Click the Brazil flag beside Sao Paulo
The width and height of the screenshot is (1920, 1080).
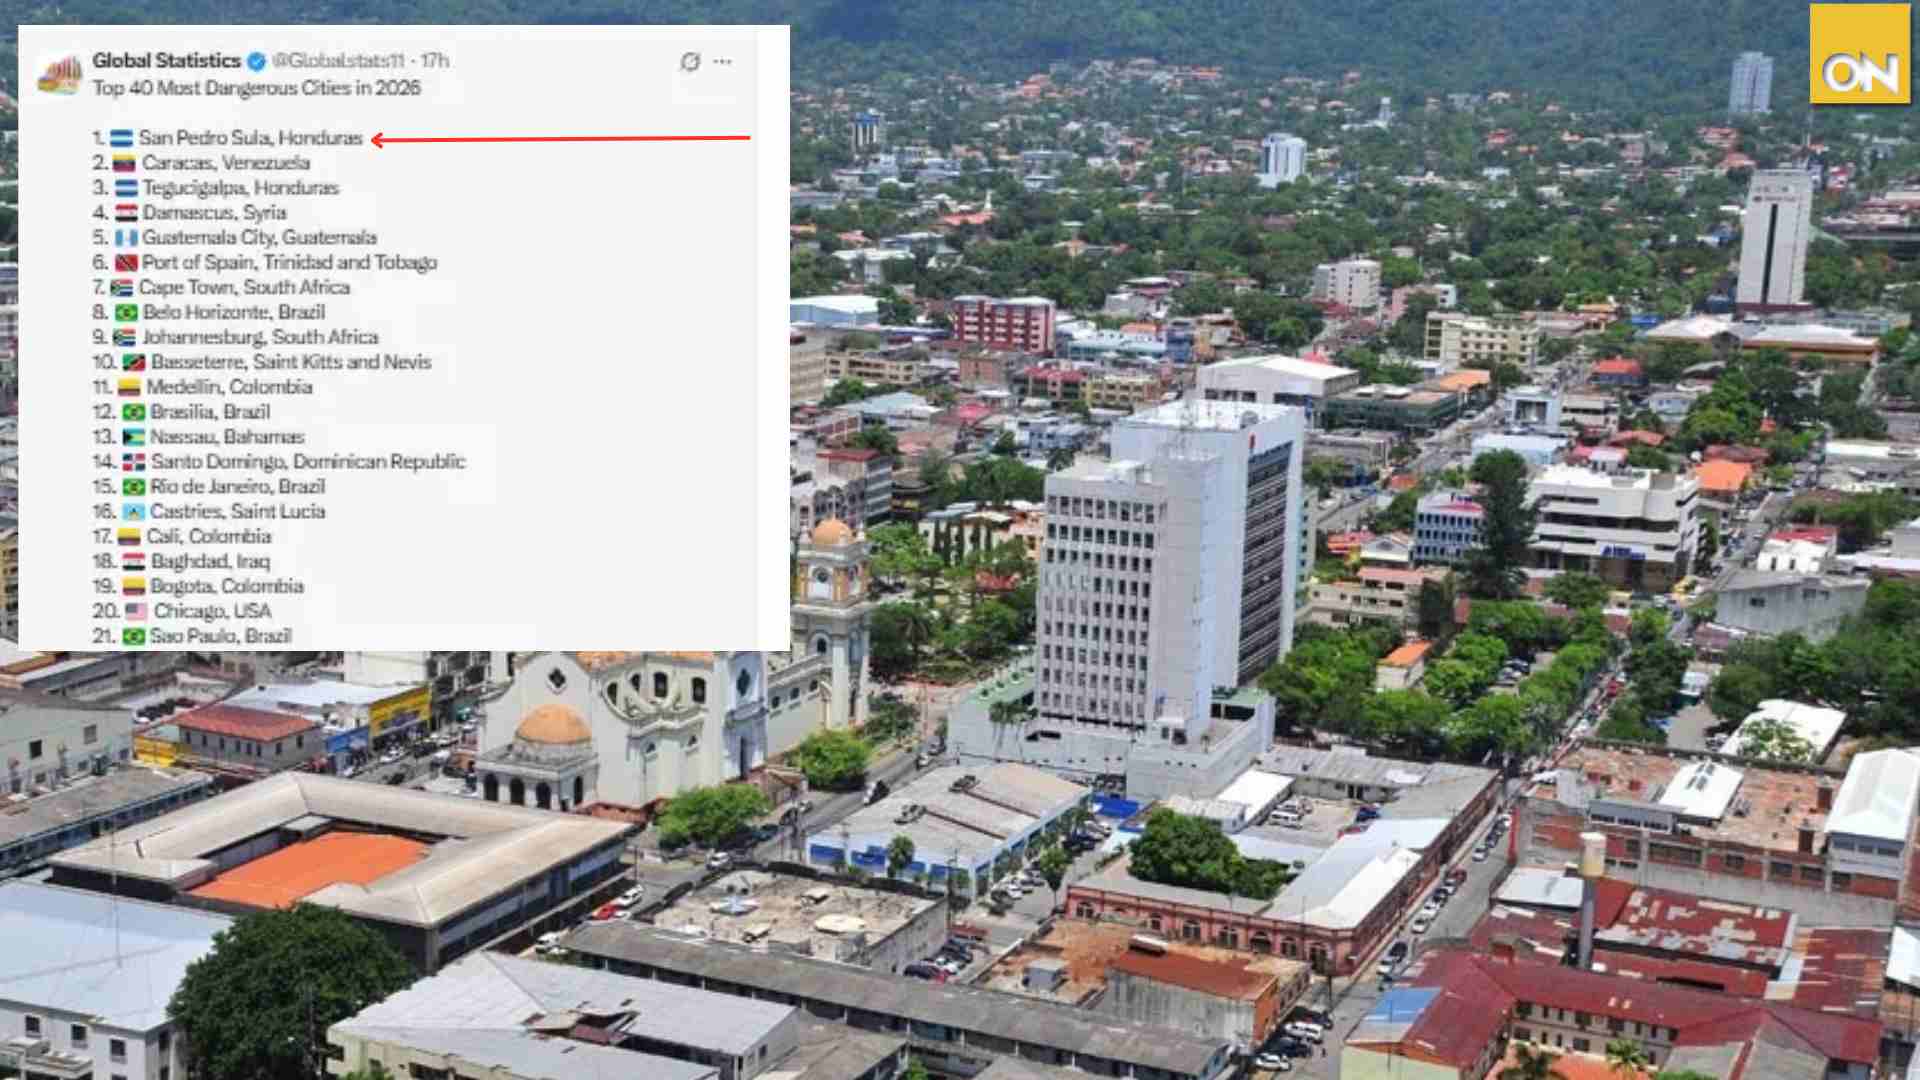click(134, 637)
